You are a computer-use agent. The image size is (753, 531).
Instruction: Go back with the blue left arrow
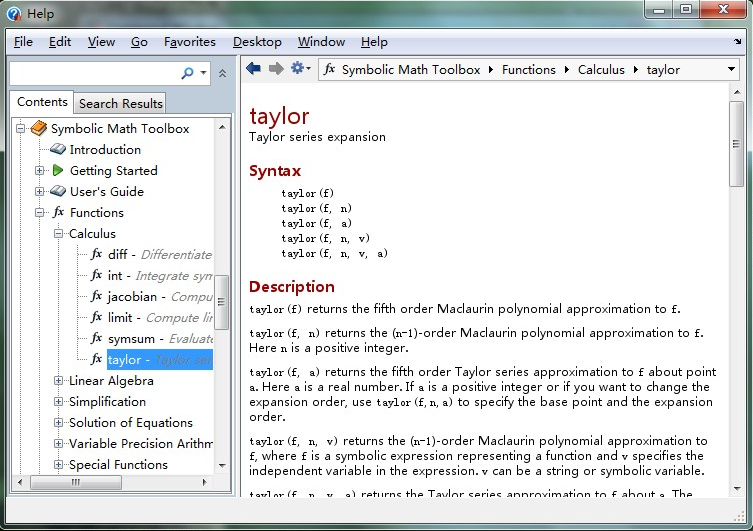(253, 69)
